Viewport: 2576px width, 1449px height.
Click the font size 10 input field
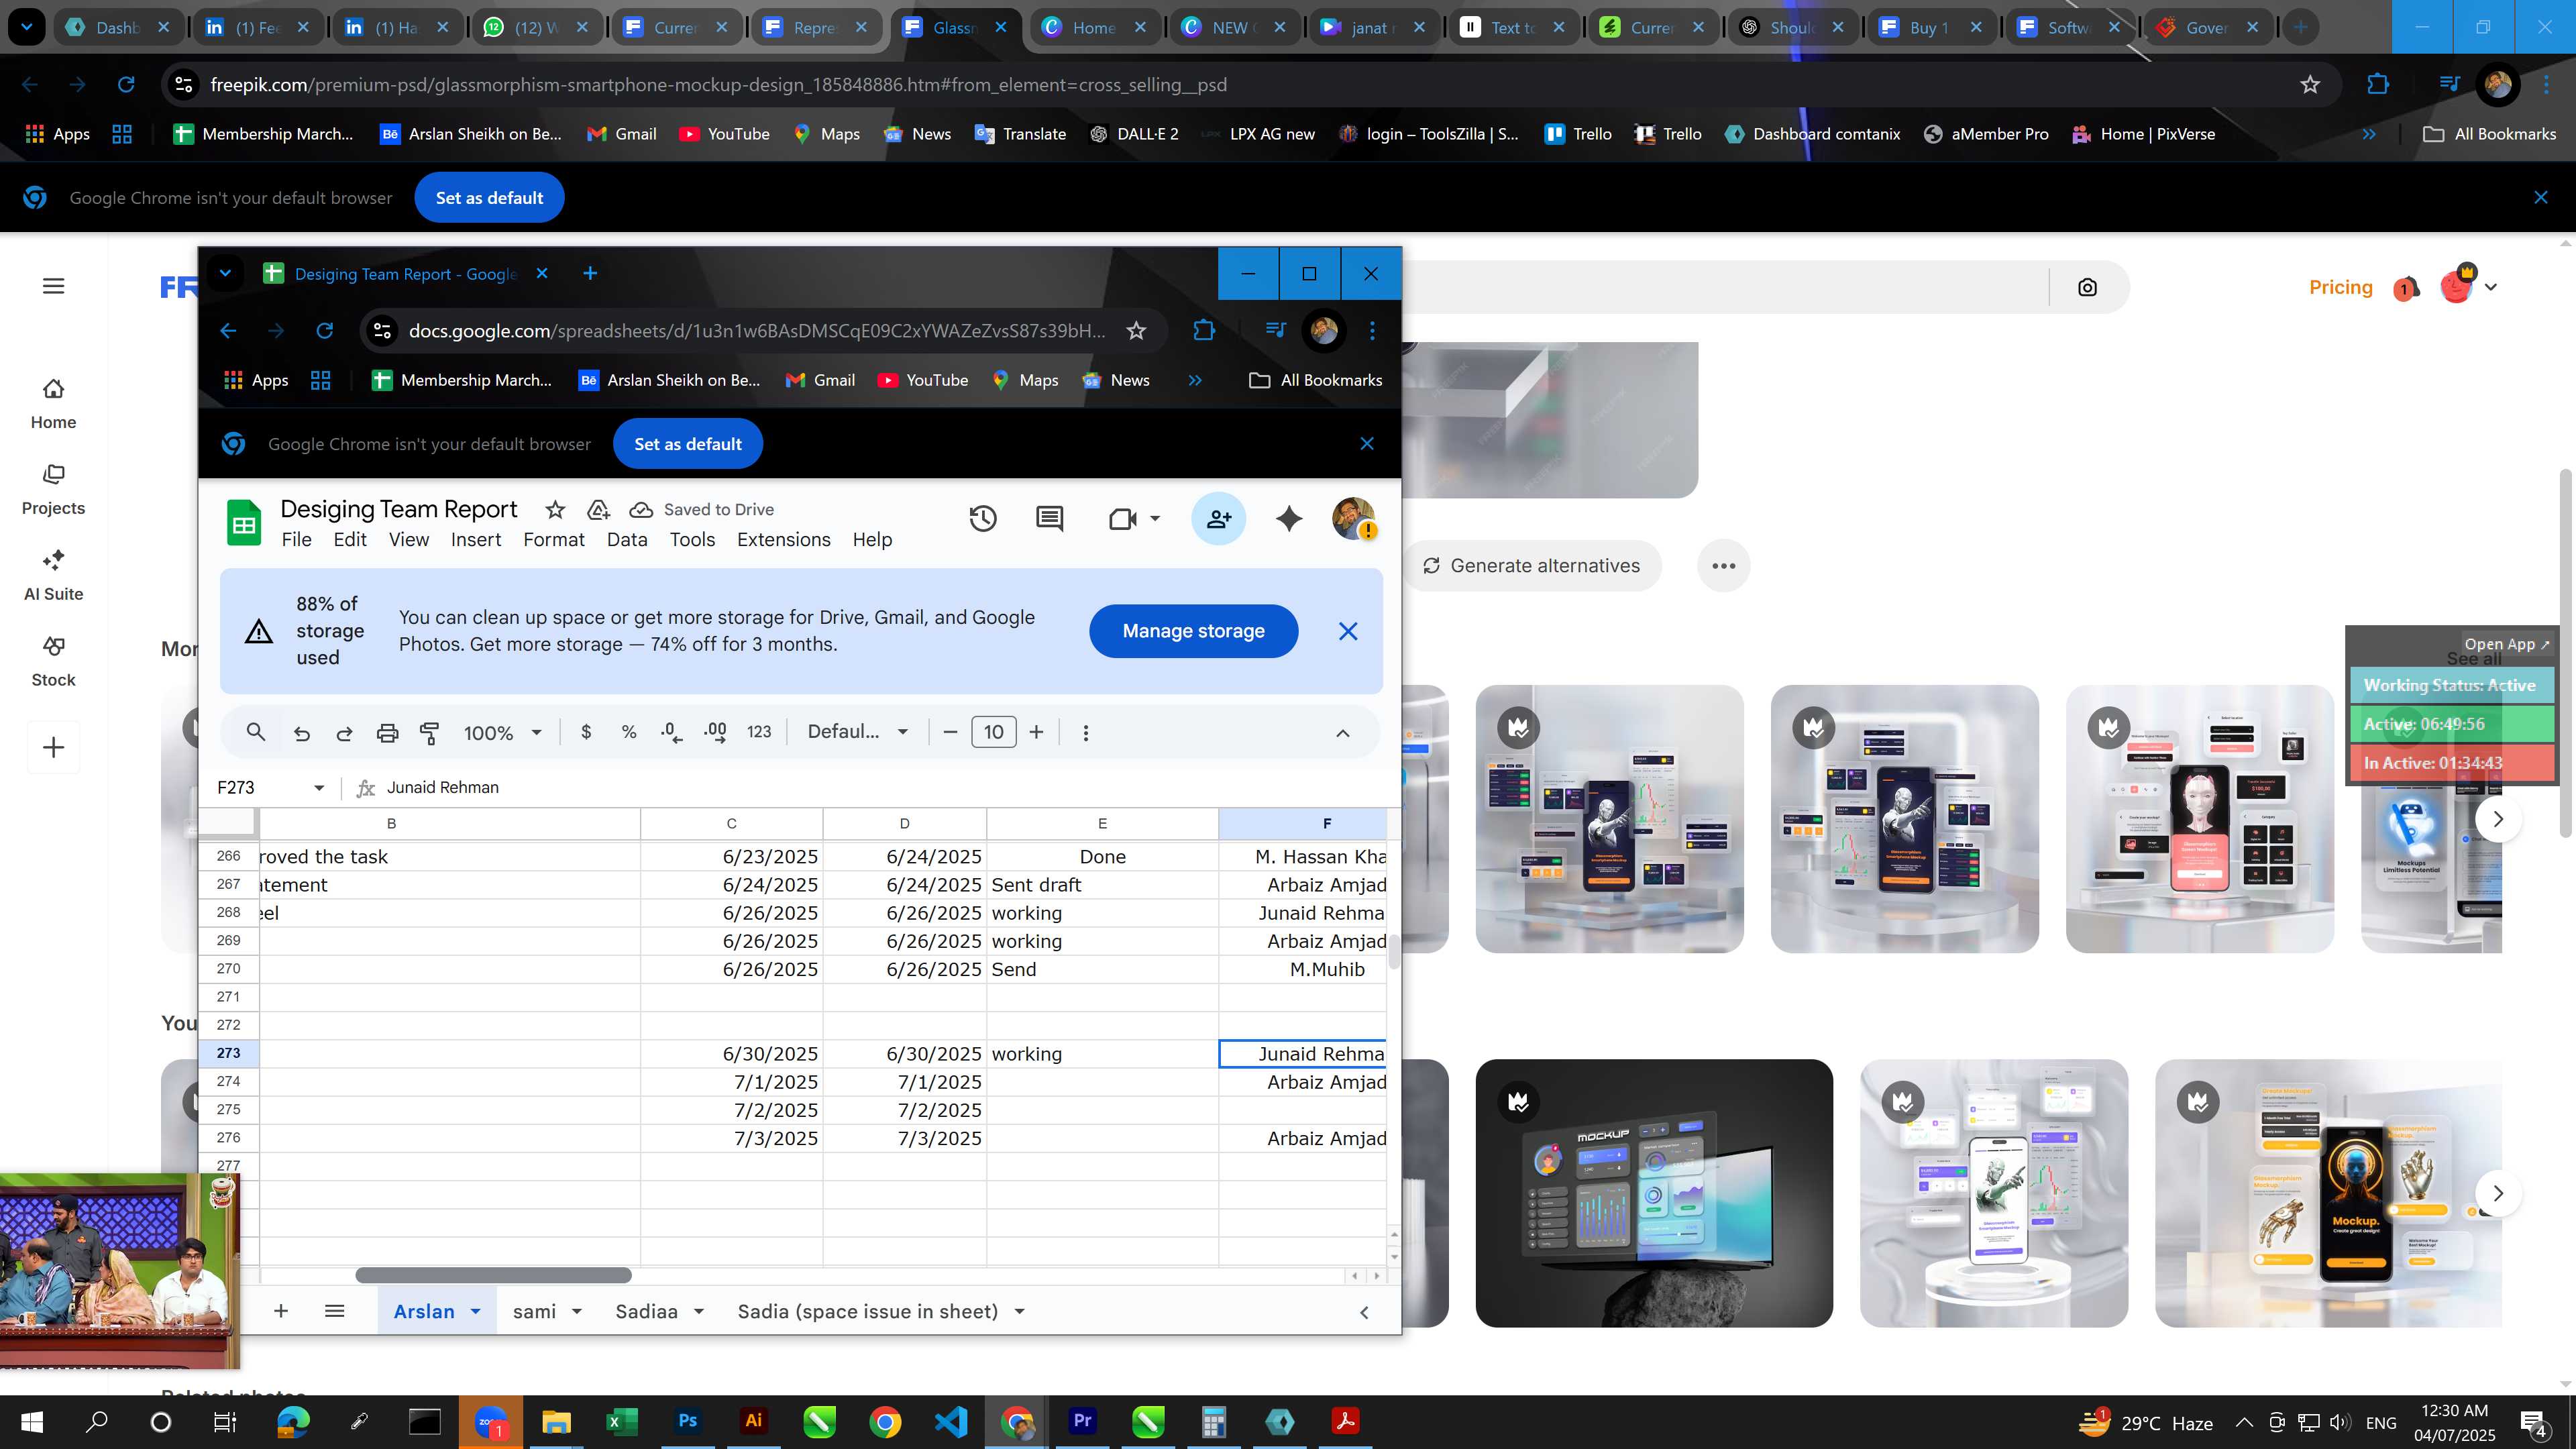(993, 733)
